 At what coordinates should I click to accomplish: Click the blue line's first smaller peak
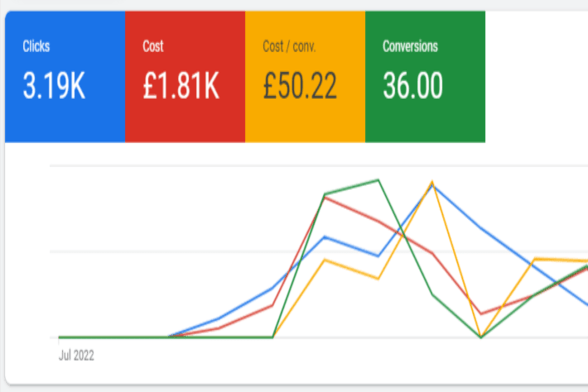[x=325, y=237]
